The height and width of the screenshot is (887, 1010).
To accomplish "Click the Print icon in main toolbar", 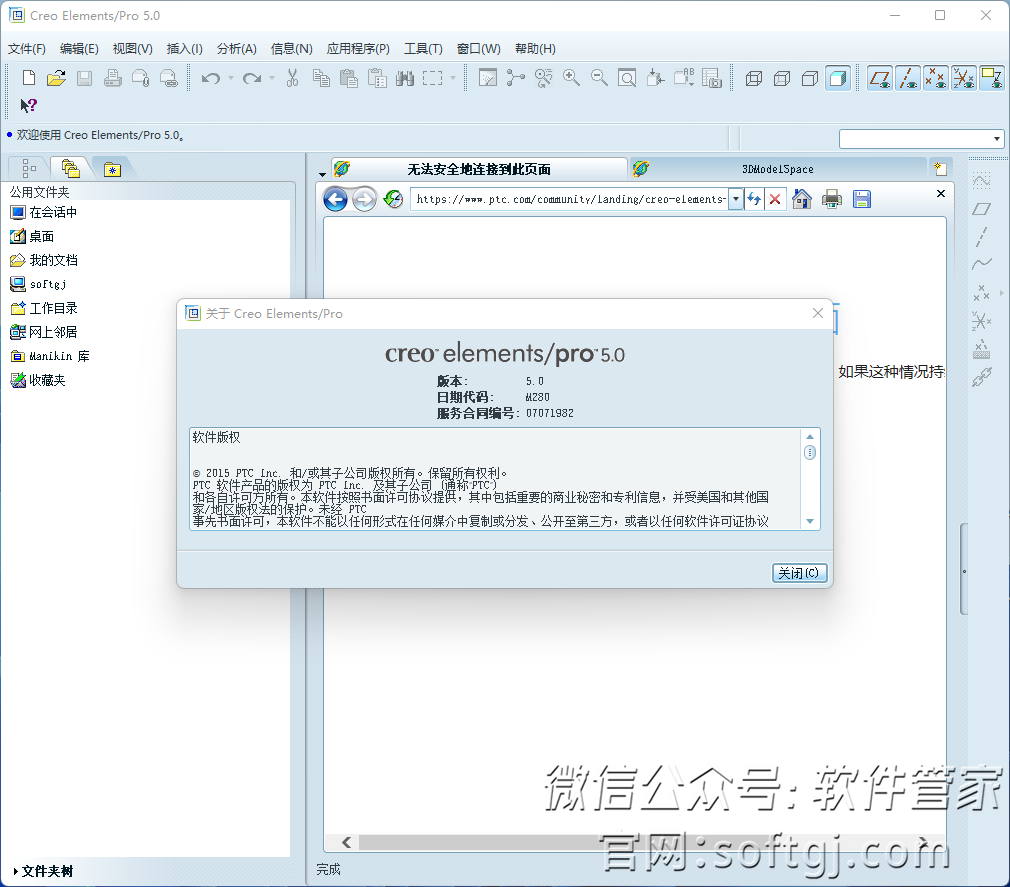I will pos(113,78).
